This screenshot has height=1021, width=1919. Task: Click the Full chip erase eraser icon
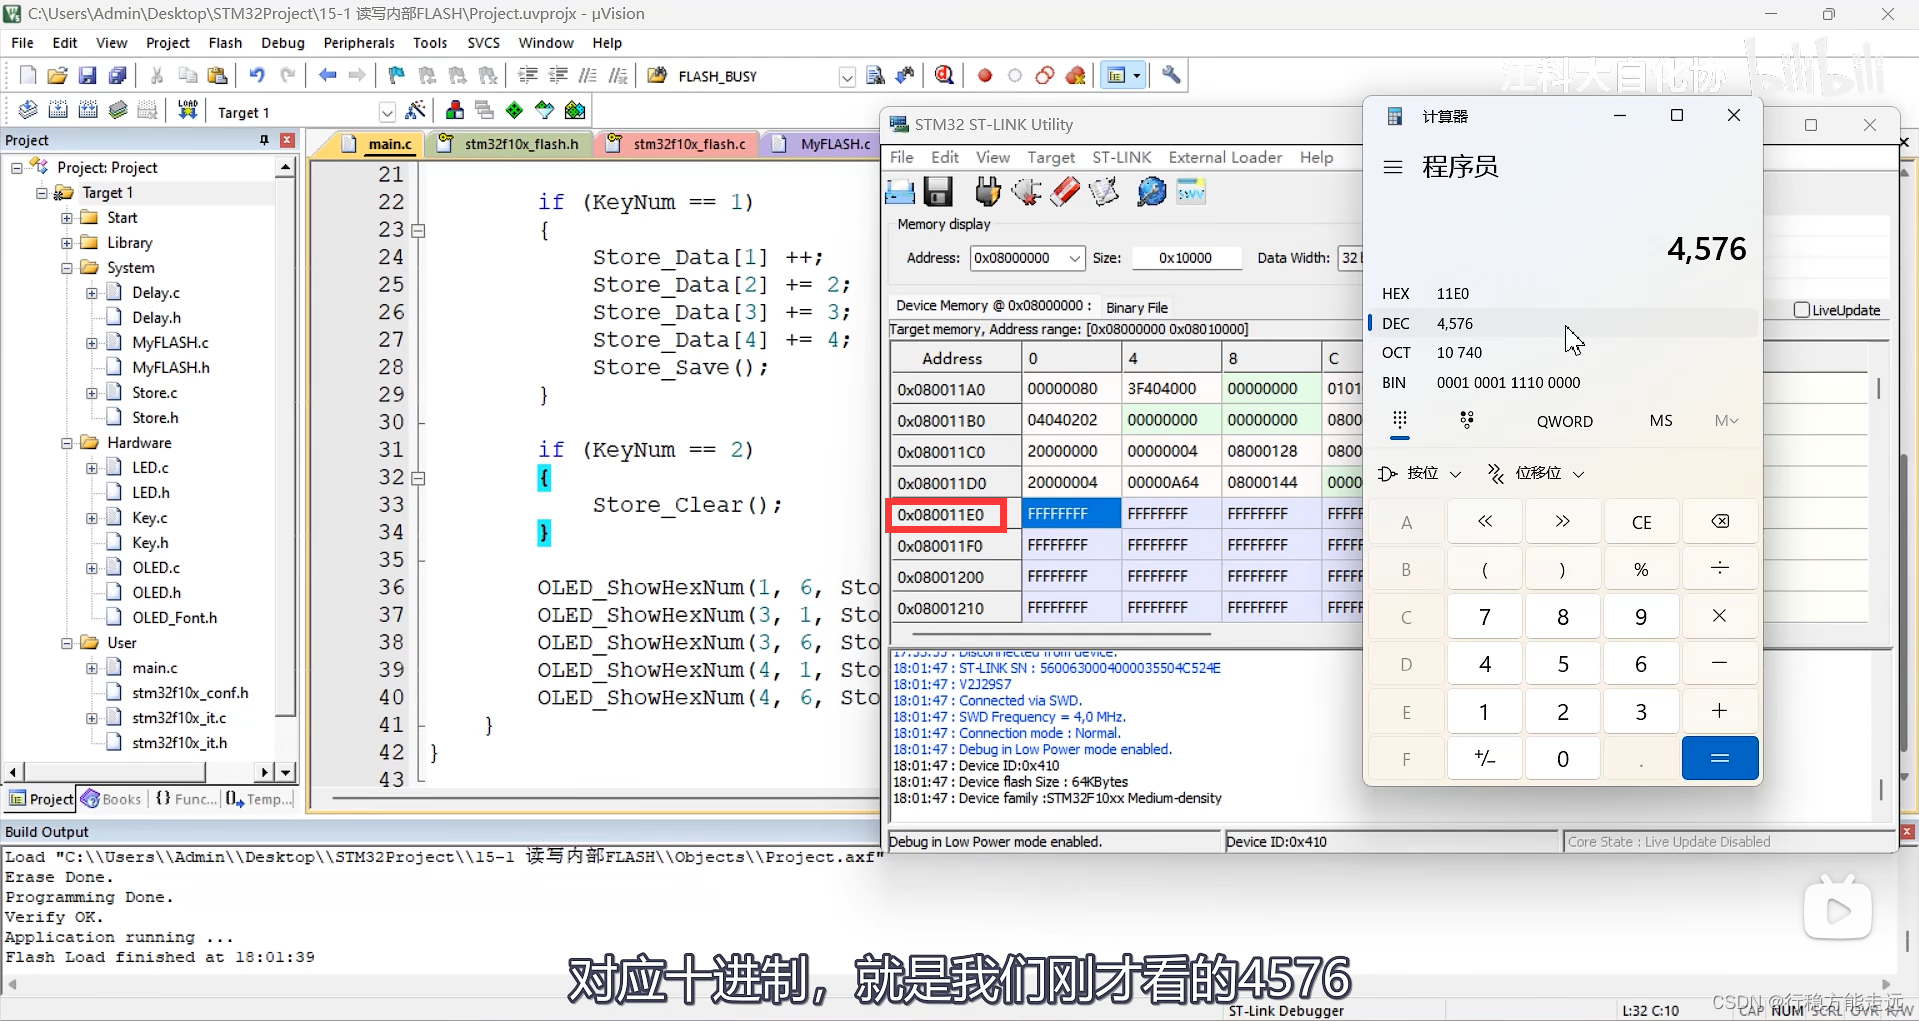click(1065, 191)
